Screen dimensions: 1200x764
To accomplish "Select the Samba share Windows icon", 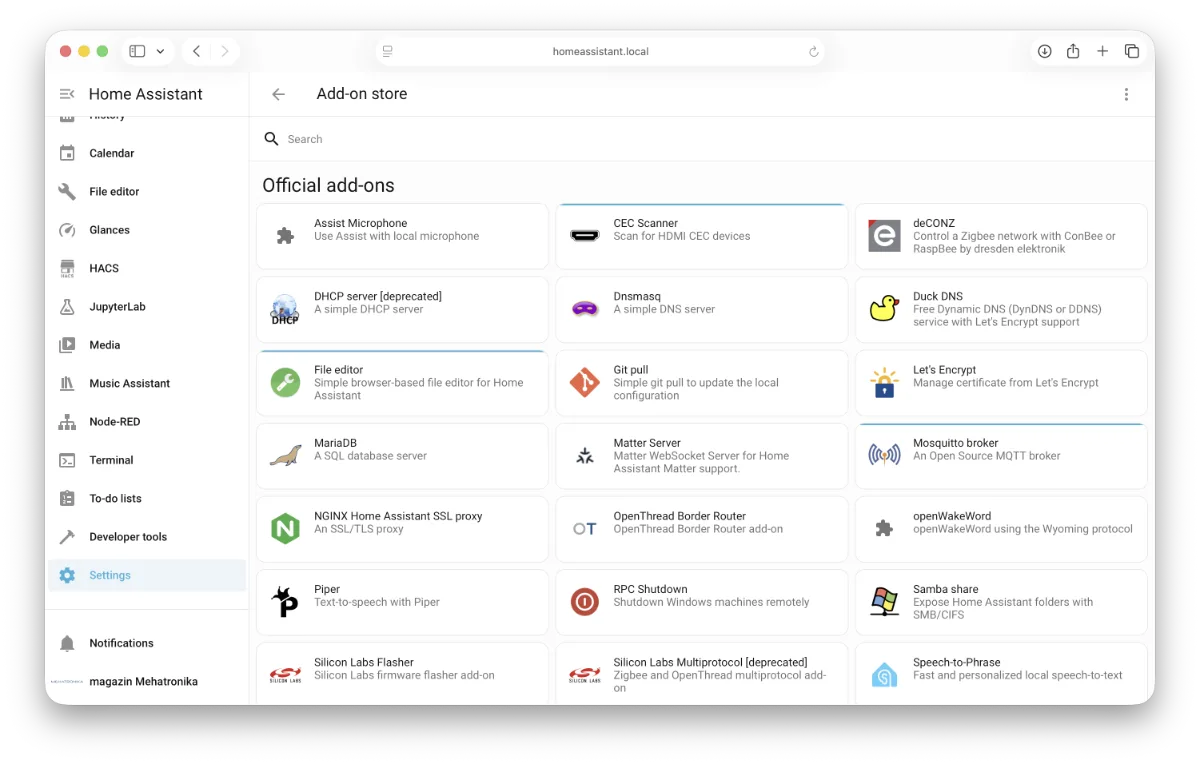I will click(884, 602).
